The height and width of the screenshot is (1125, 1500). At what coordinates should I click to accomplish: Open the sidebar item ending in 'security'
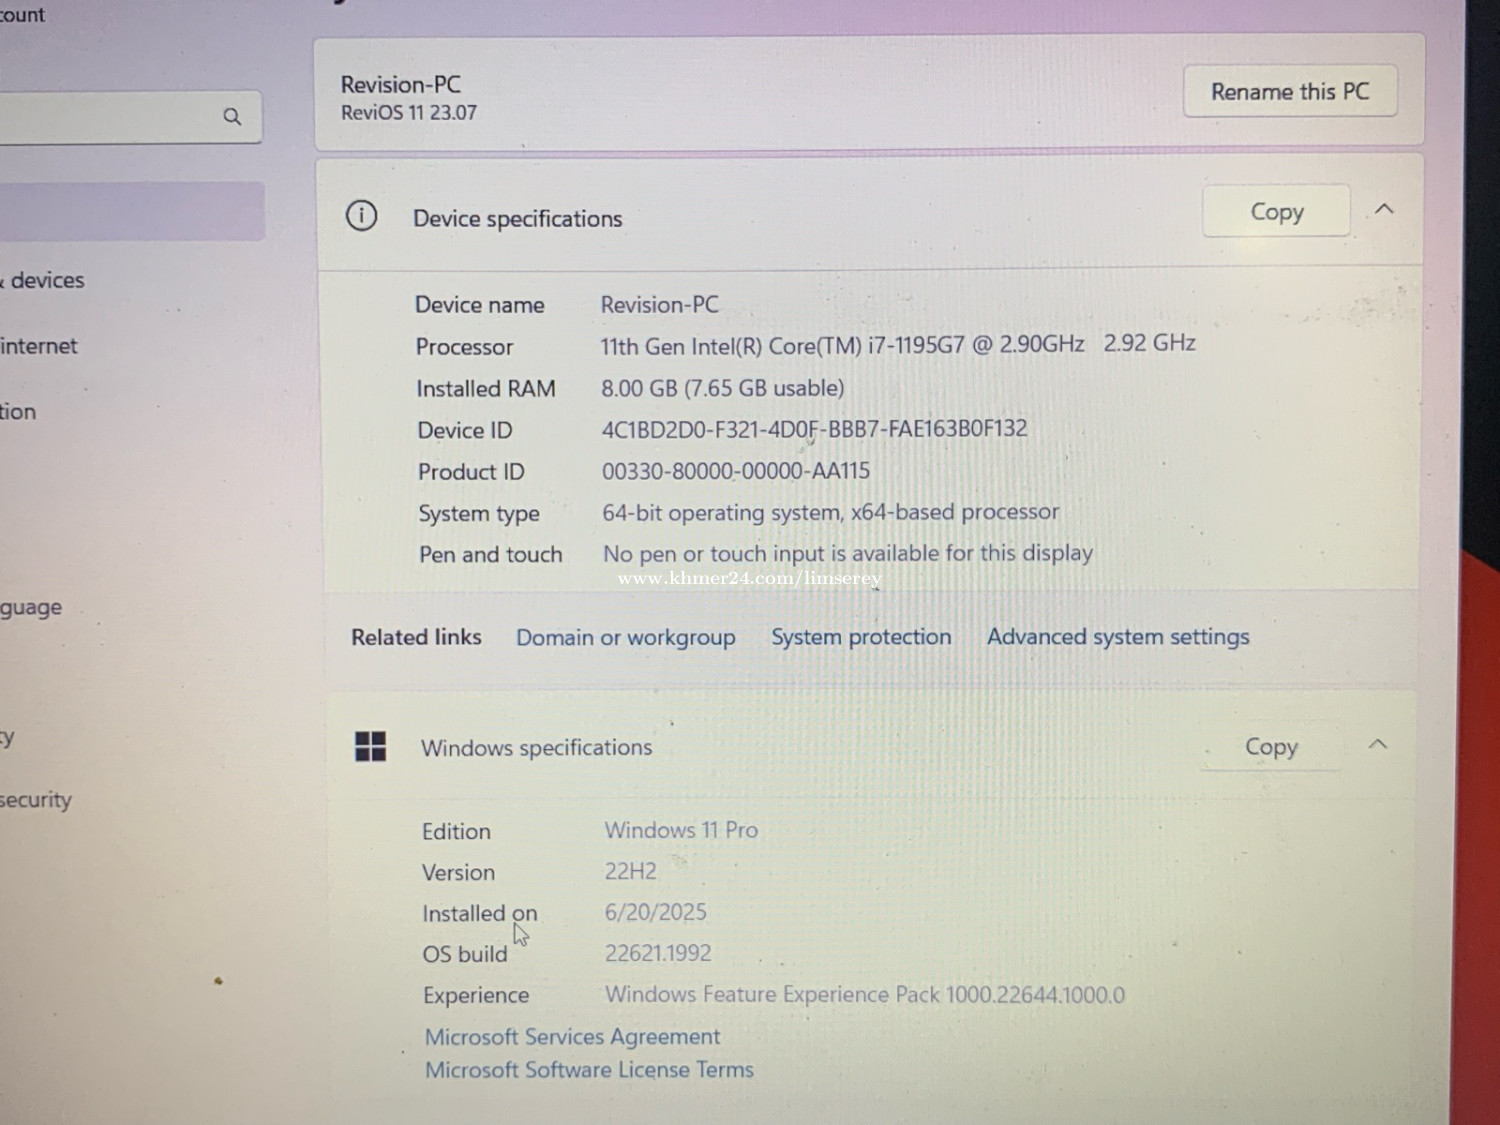pyautogui.click(x=36, y=800)
